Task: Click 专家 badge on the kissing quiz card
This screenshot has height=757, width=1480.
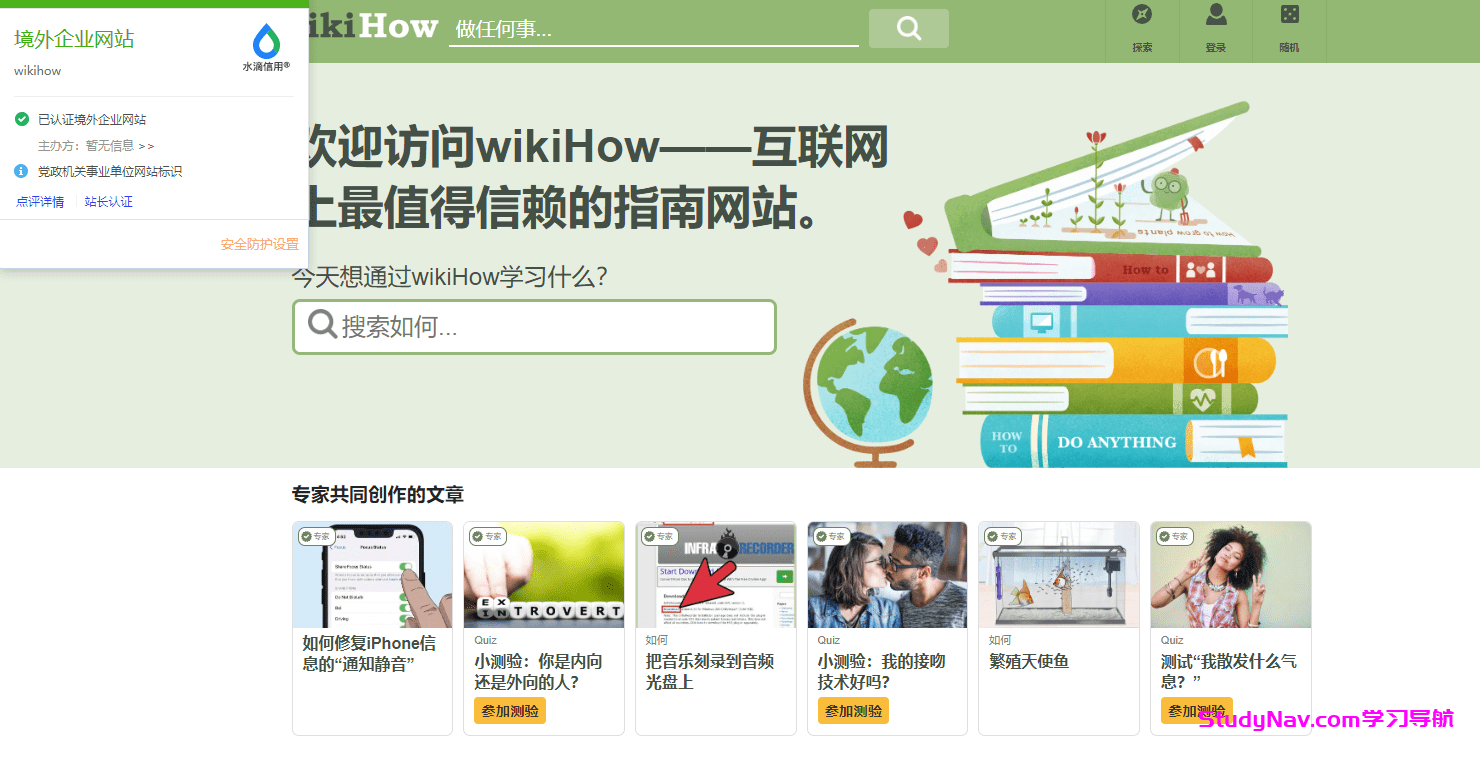Action: pos(832,536)
